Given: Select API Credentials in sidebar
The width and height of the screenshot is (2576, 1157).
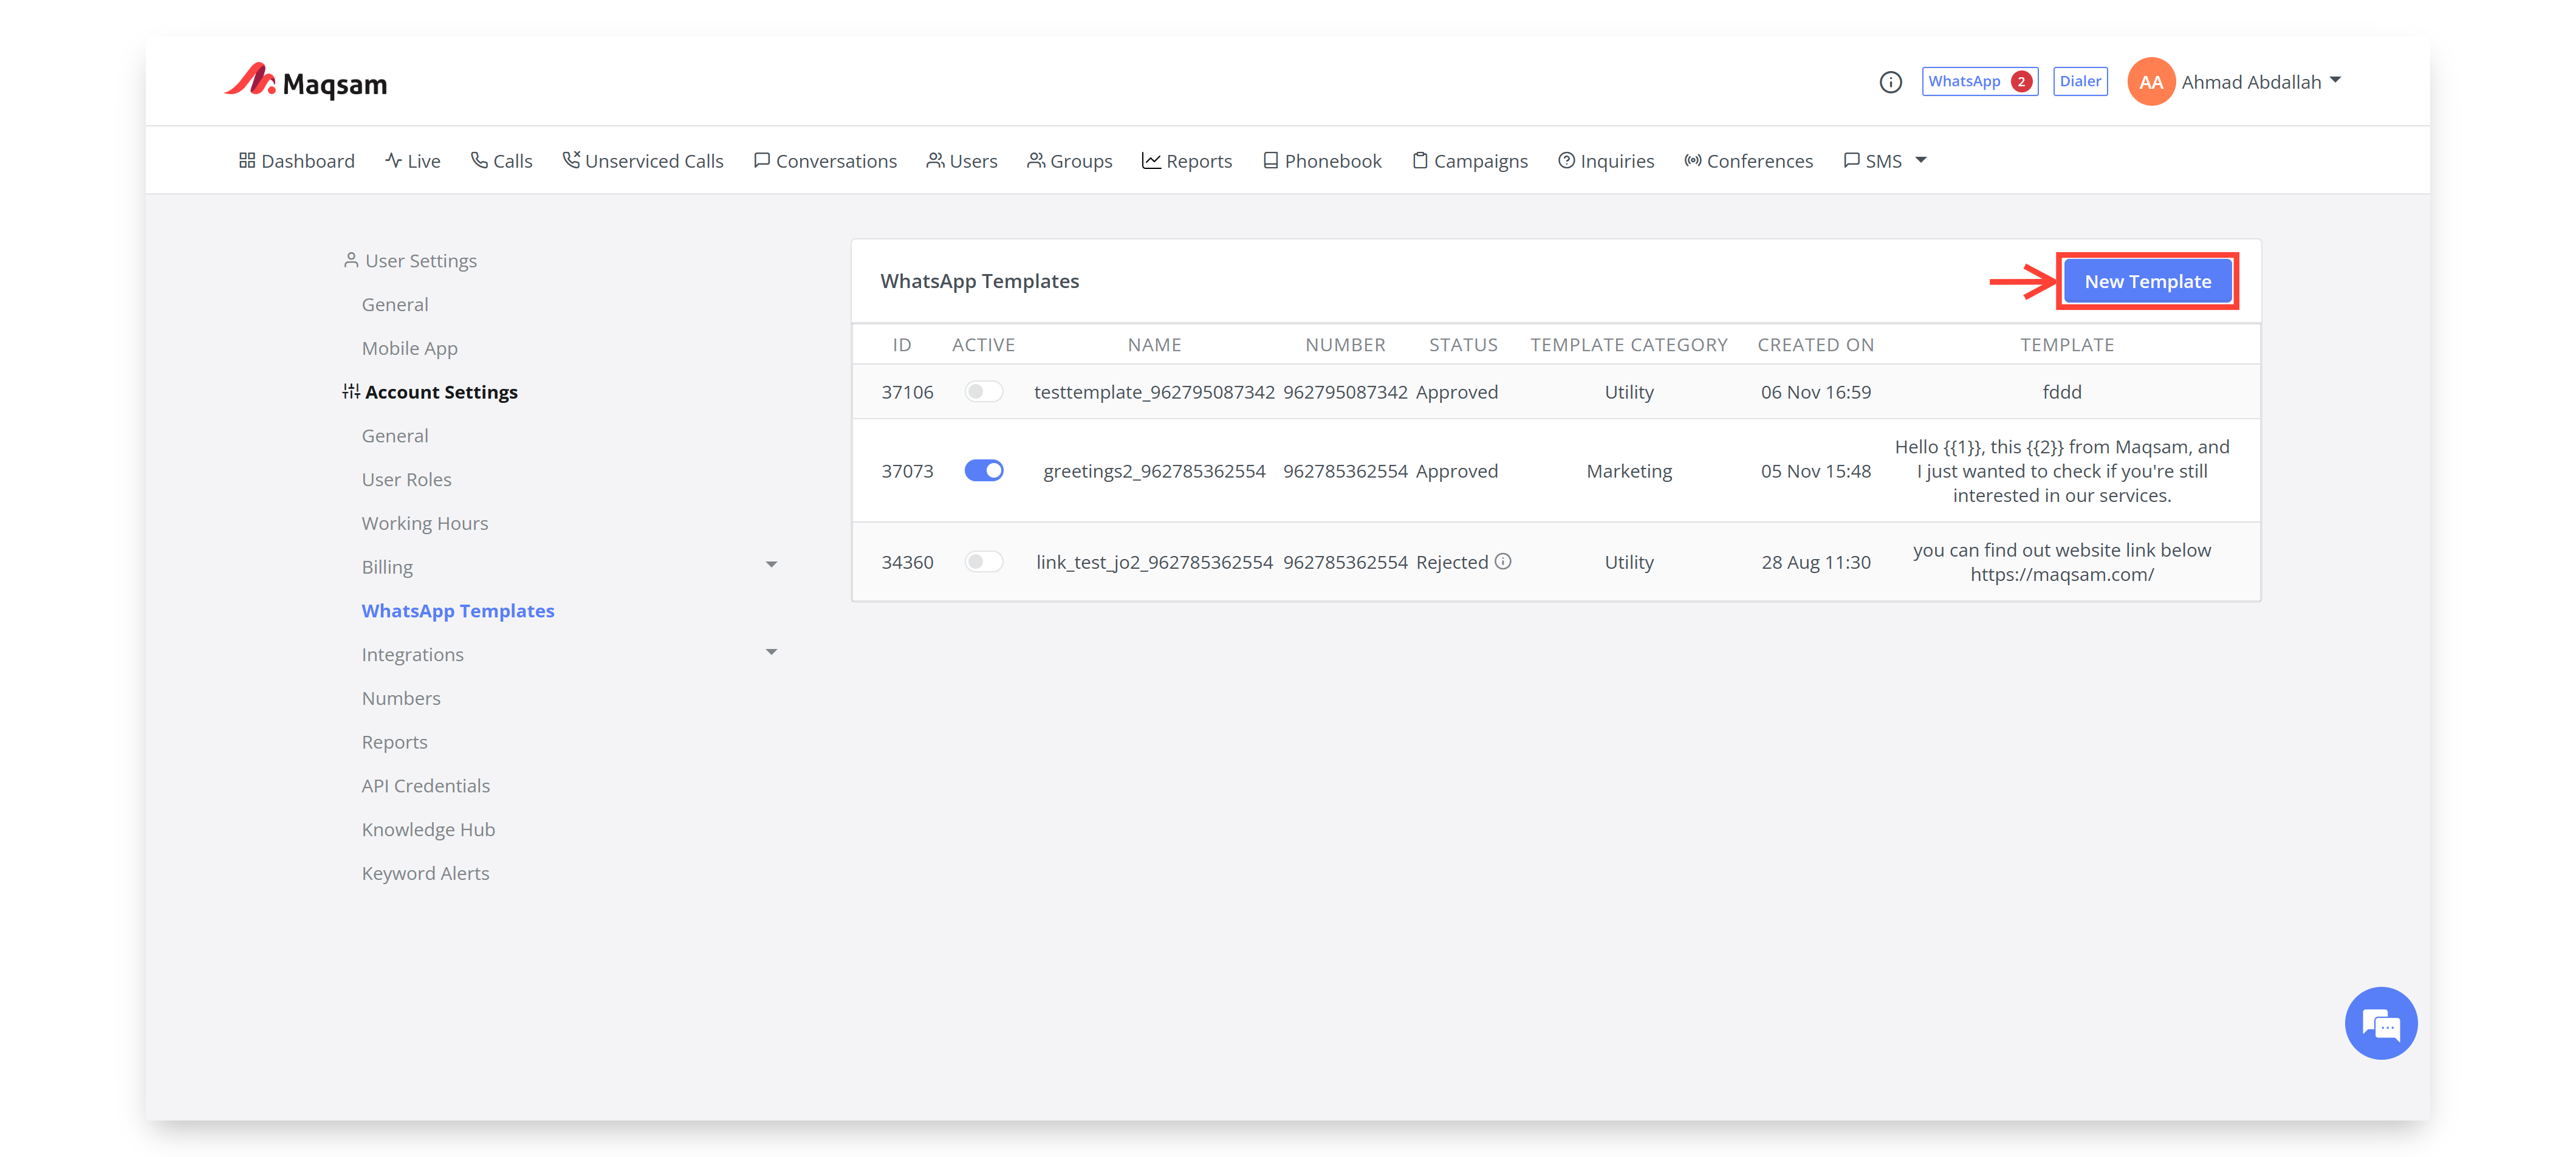Looking at the screenshot, I should 425,786.
